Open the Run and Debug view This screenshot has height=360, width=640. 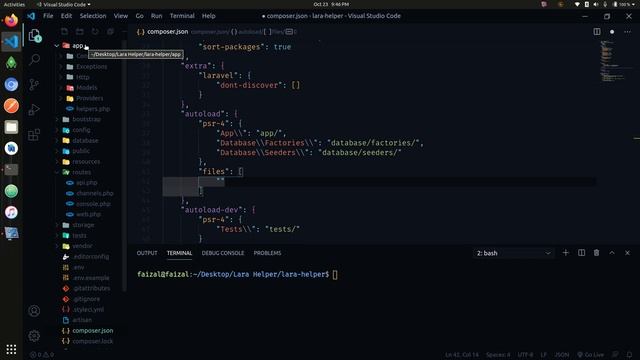coord(35,109)
